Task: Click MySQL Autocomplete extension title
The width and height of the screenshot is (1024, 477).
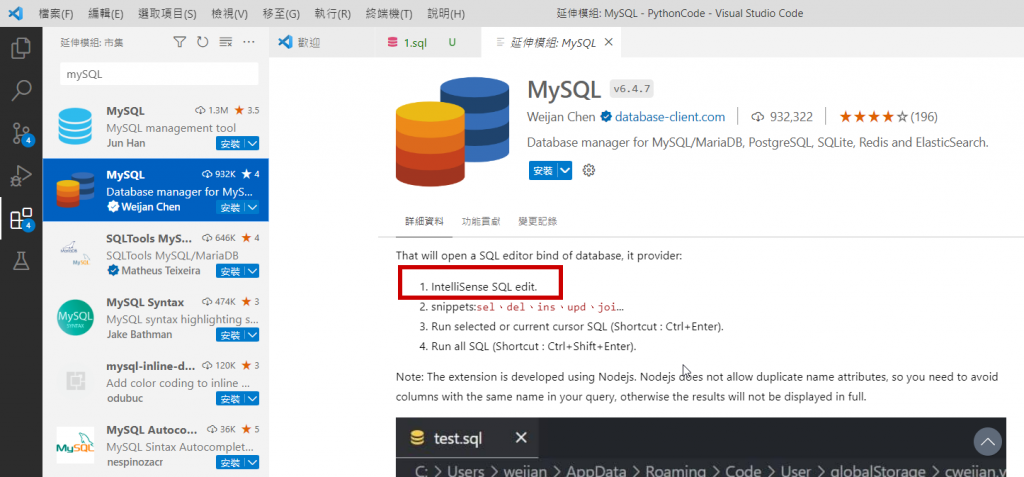Action: [152, 430]
